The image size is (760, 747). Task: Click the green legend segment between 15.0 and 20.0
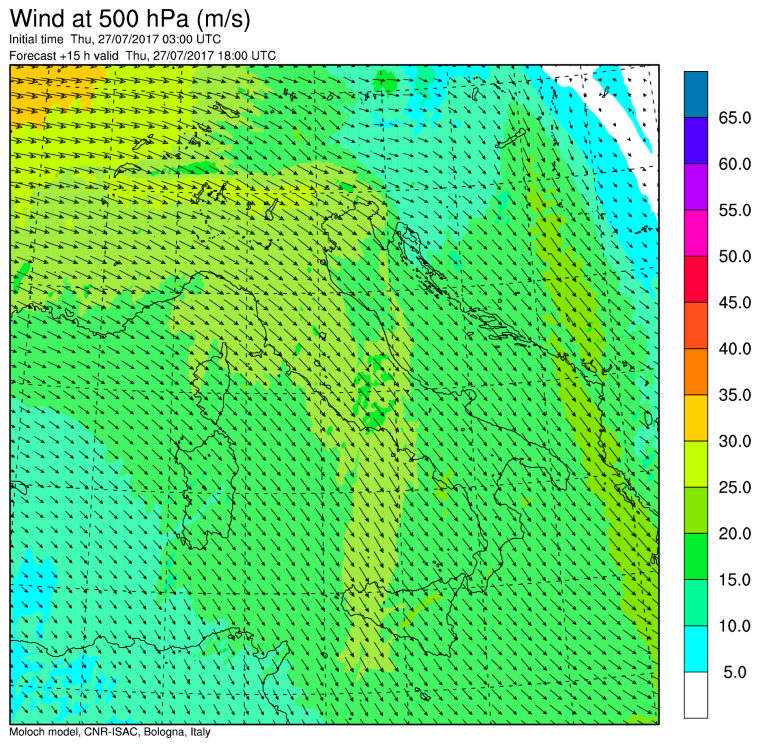pos(696,556)
